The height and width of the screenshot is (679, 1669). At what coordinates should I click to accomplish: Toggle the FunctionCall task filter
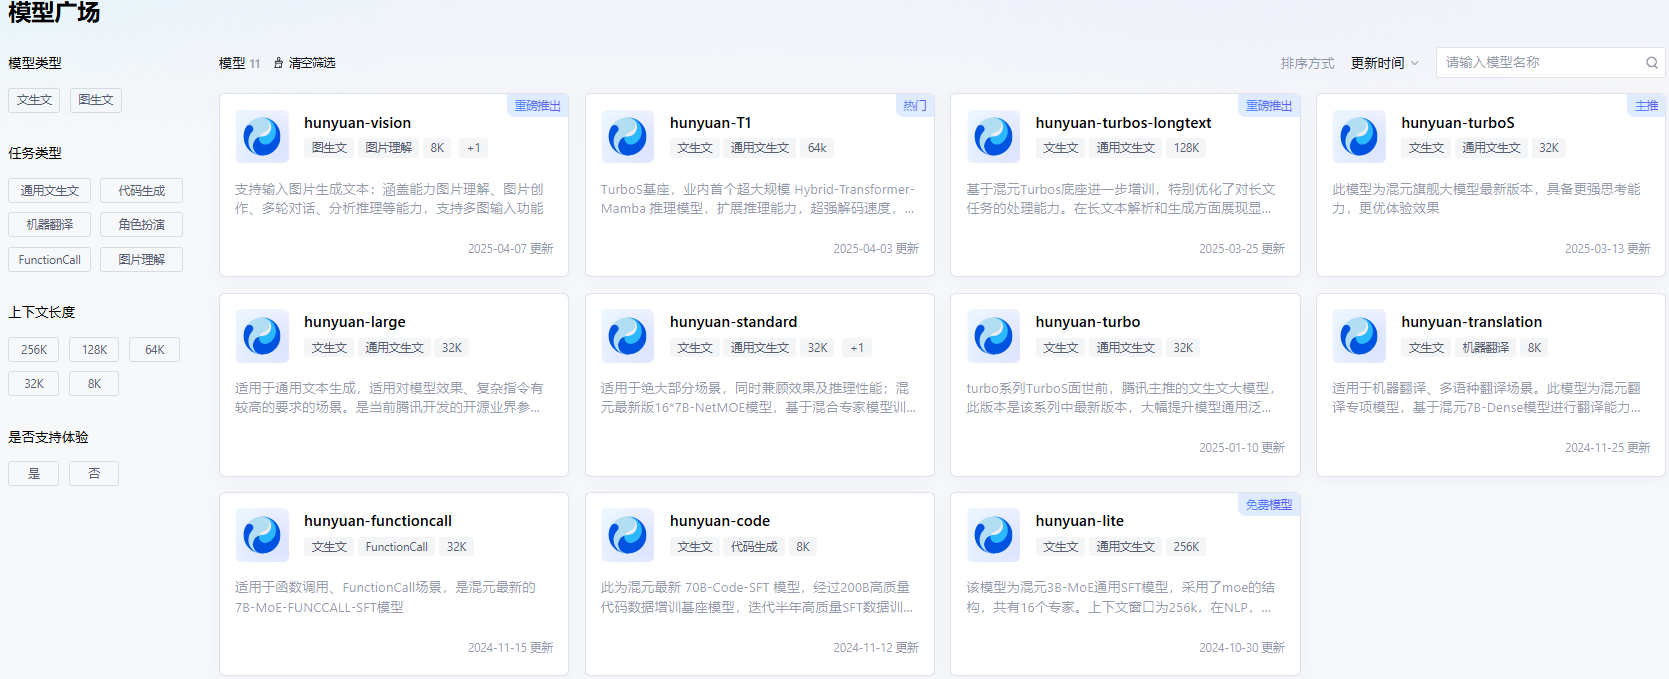coord(50,260)
